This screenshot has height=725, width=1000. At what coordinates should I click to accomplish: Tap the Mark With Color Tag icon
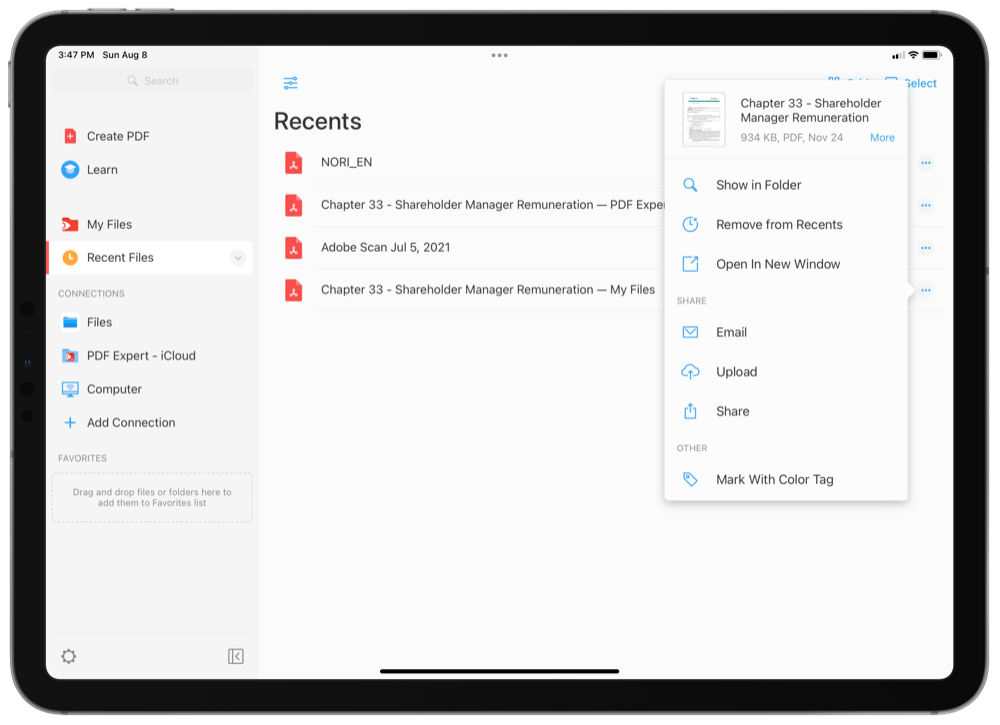[x=690, y=479]
